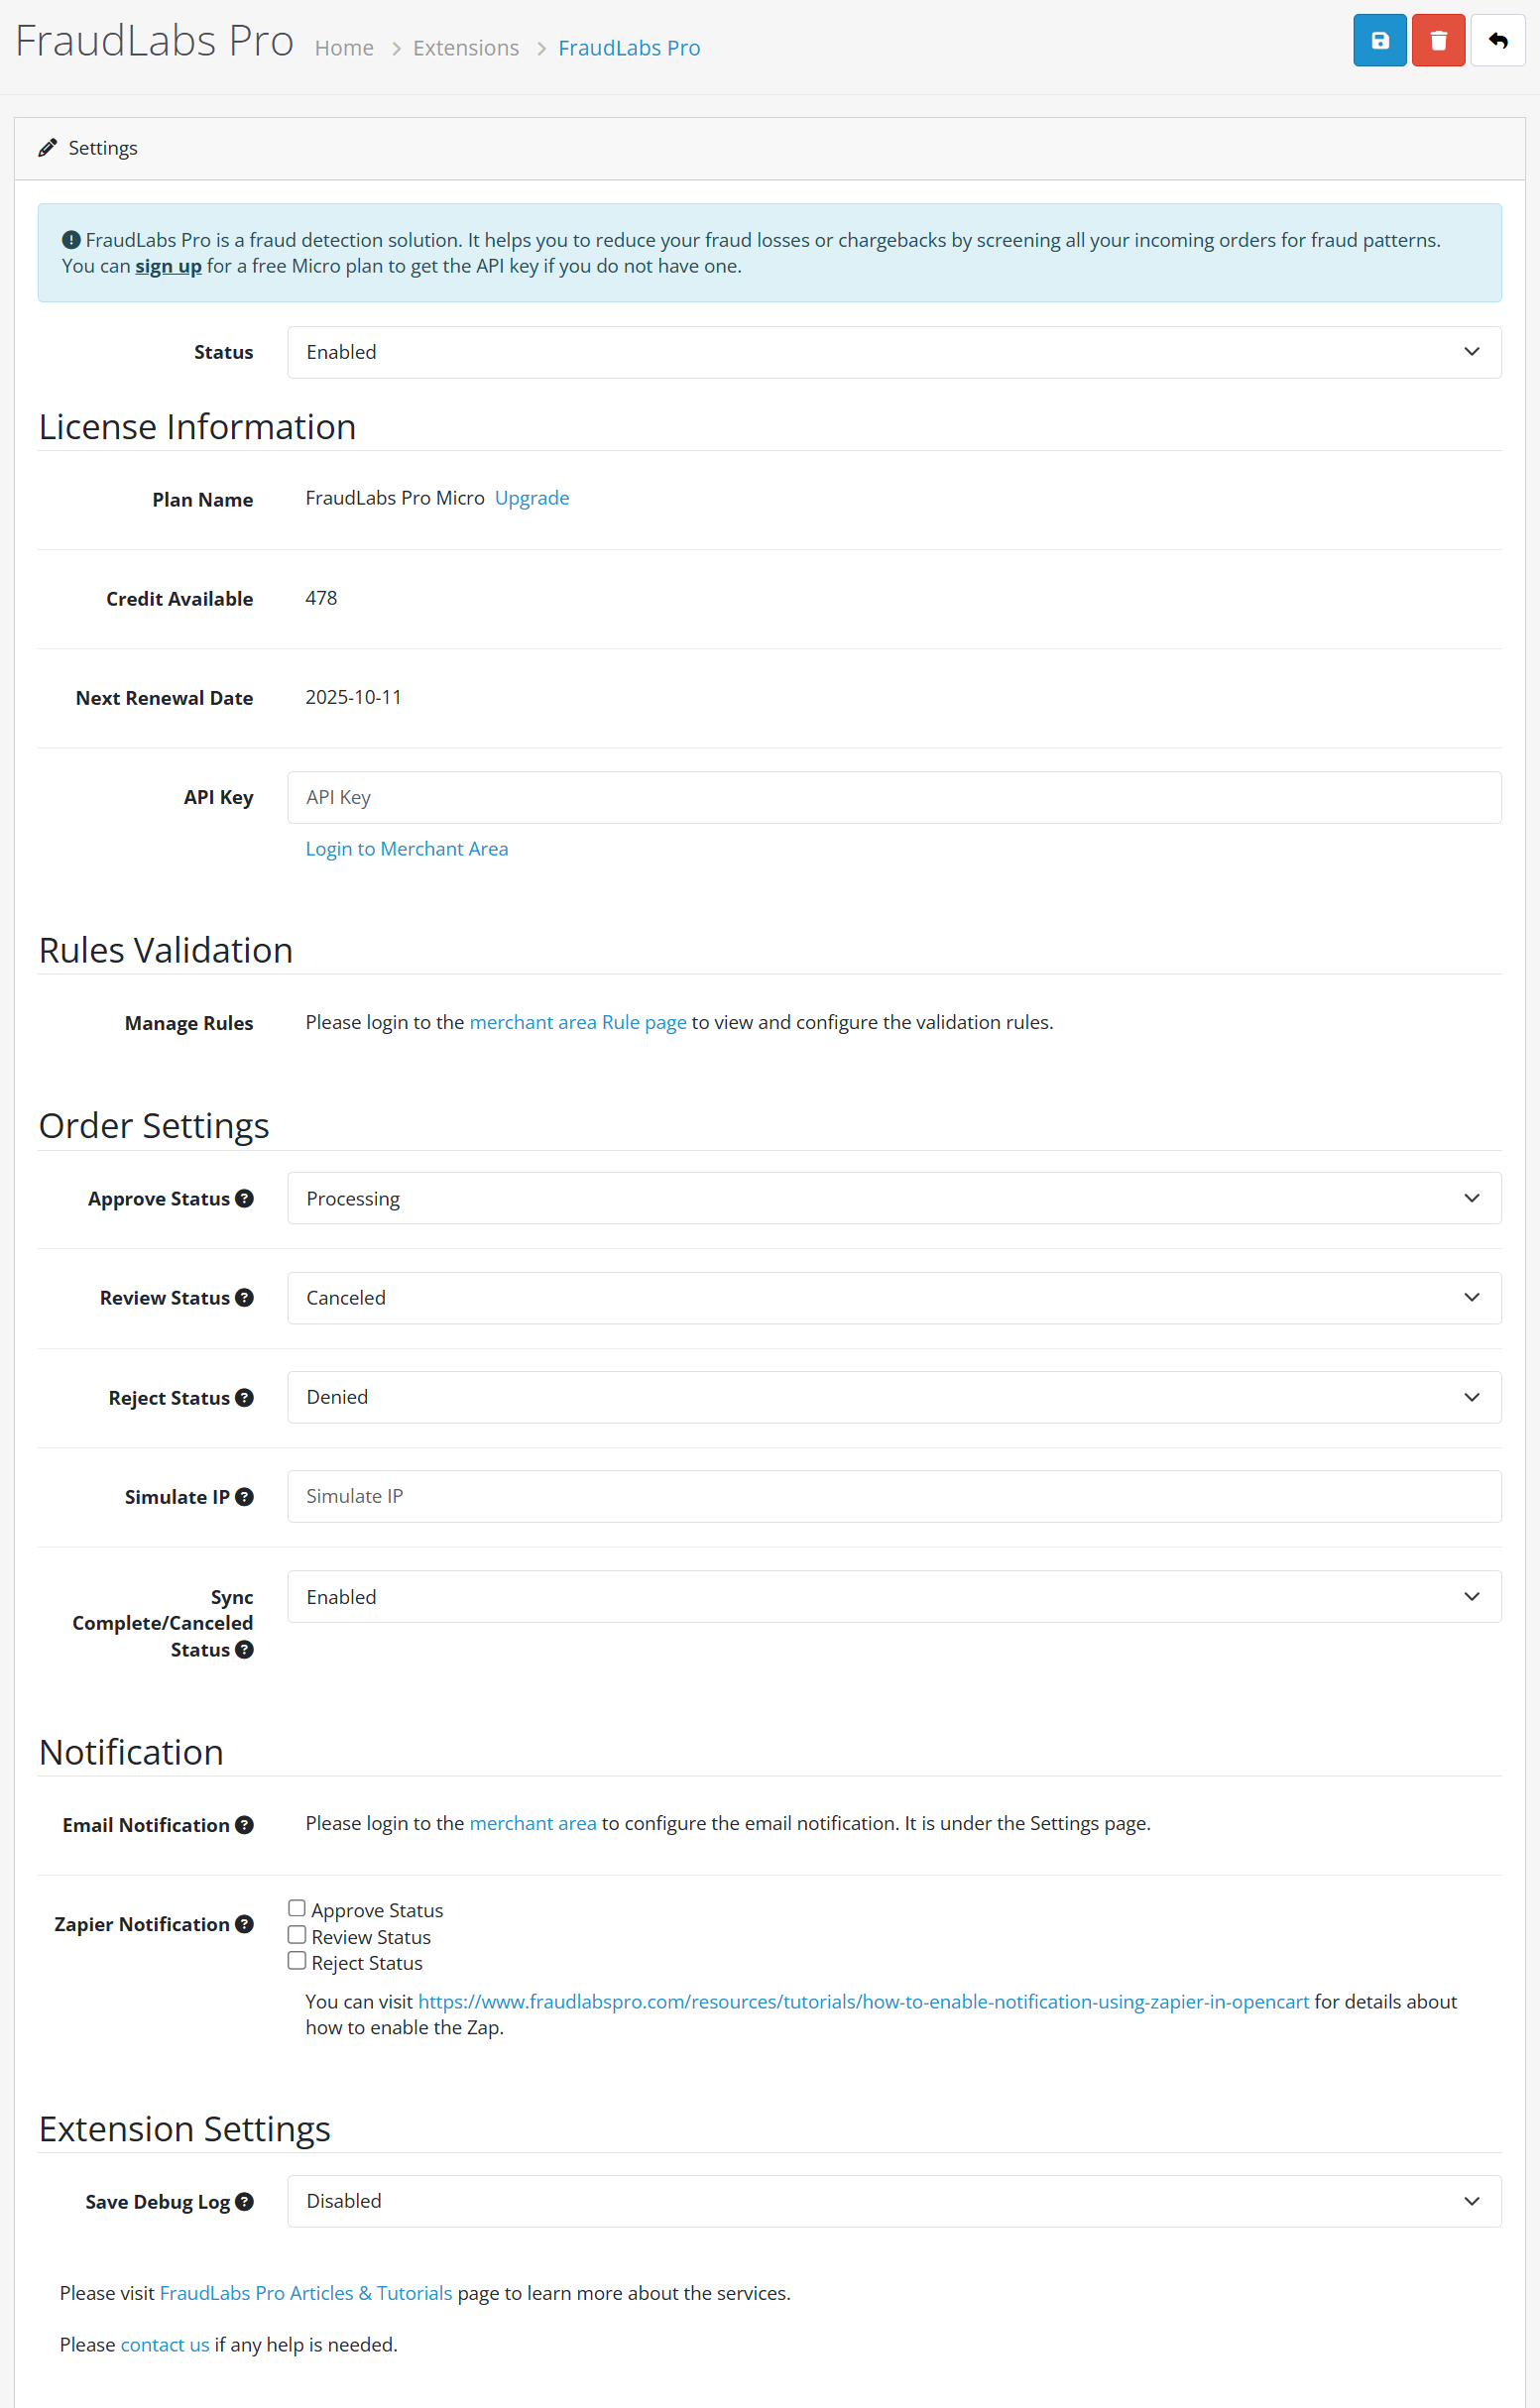Click help icon next to Review Status label
Screen dimensions: 1540x2408
click(x=244, y=1297)
